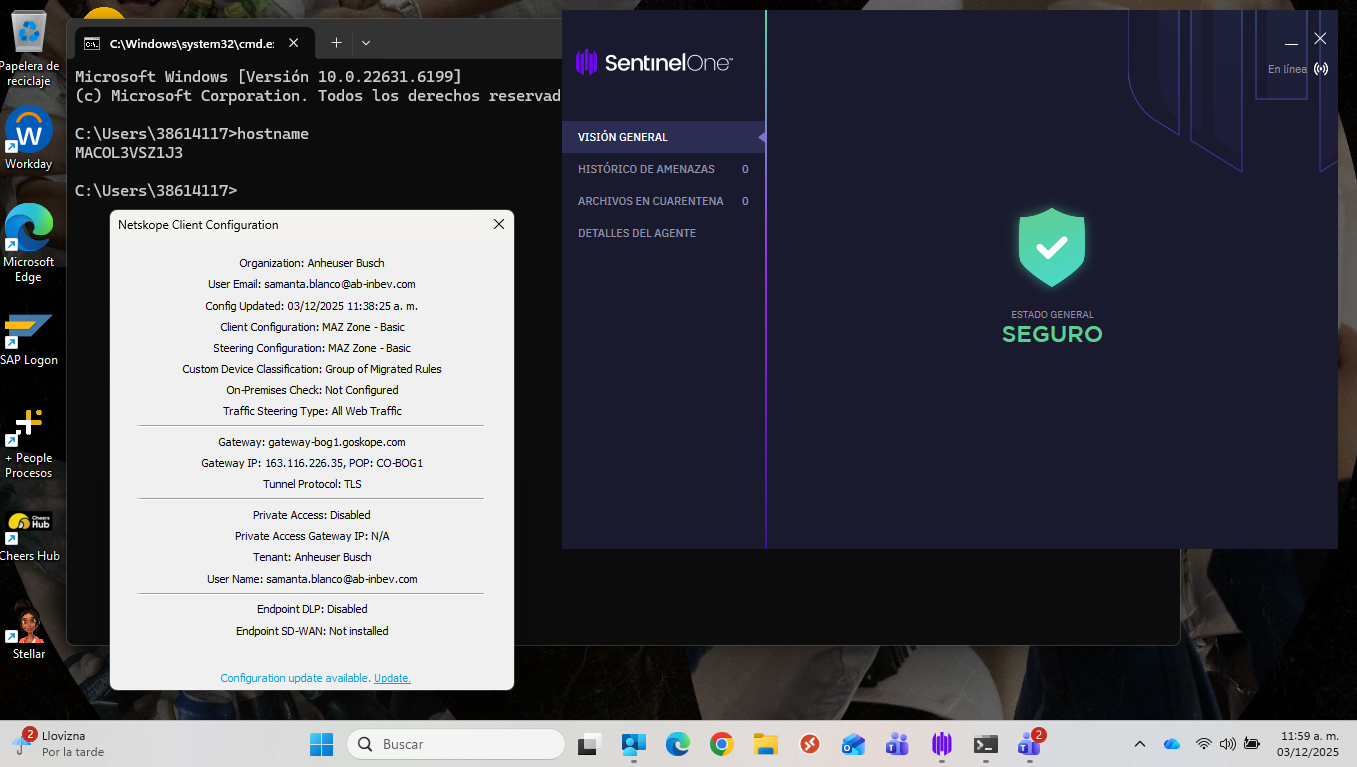1357x767 pixels.
Task: Add a new terminal tab
Action: pyautogui.click(x=337, y=43)
